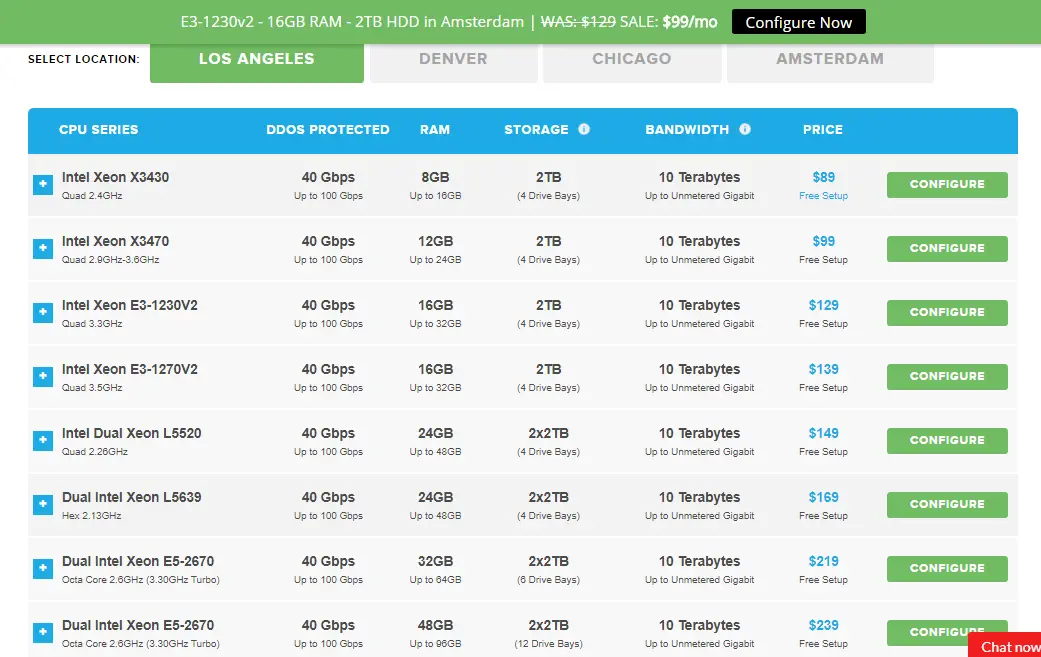Click the Intel Dual Xeon L5520 name
The height and width of the screenshot is (657, 1041).
point(131,433)
